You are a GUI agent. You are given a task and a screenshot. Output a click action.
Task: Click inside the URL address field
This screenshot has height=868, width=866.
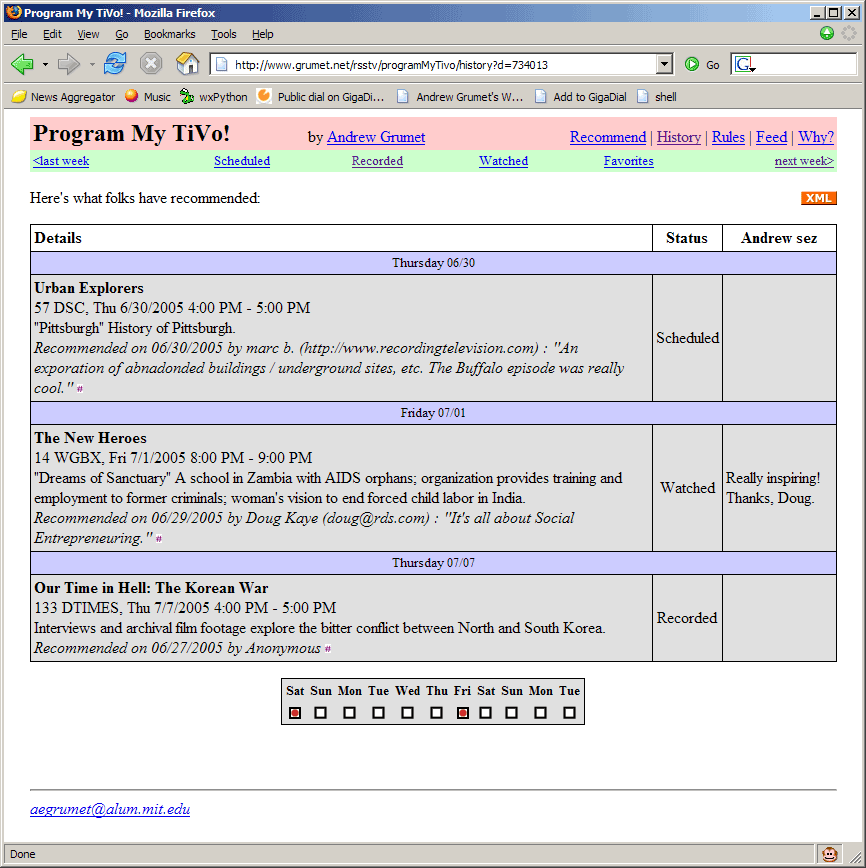pos(440,64)
